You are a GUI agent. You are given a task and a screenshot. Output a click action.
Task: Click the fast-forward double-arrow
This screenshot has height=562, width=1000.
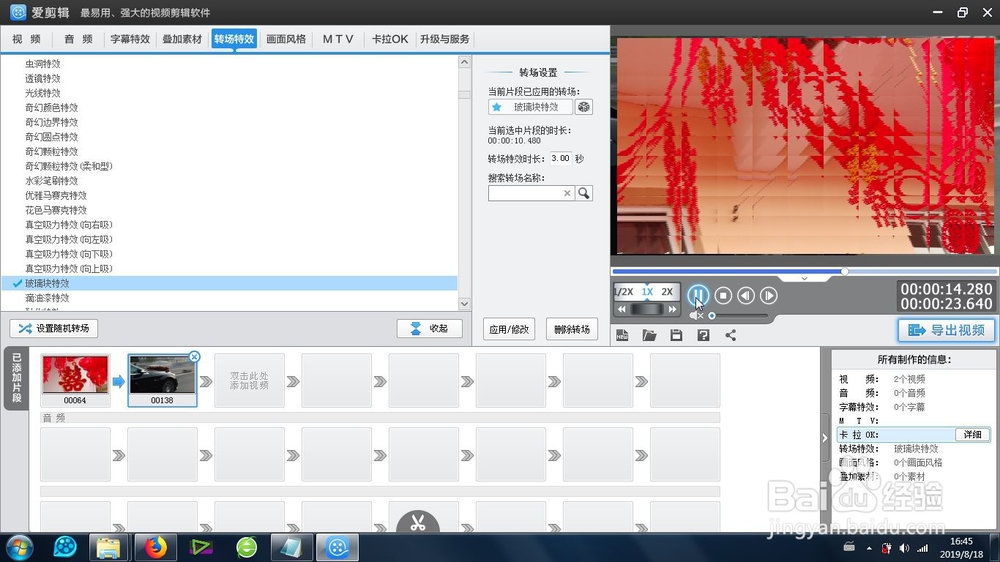pyautogui.click(x=672, y=309)
